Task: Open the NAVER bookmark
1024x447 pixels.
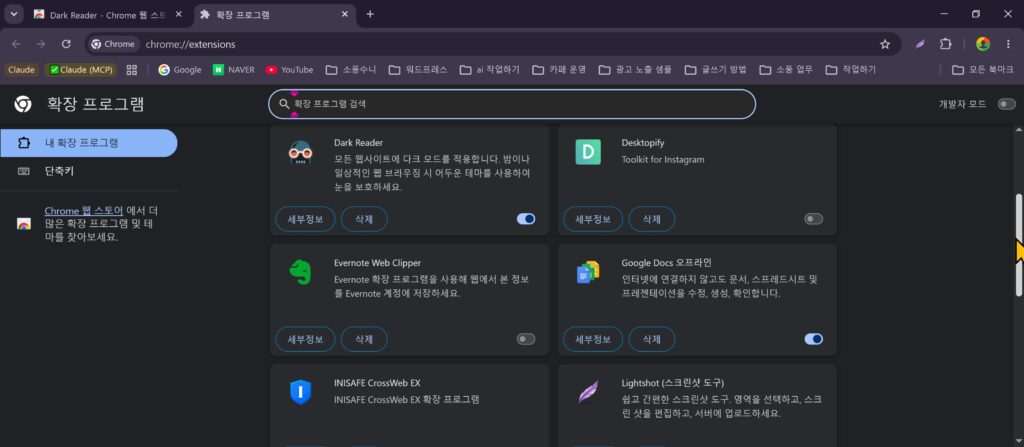Action: coord(233,69)
